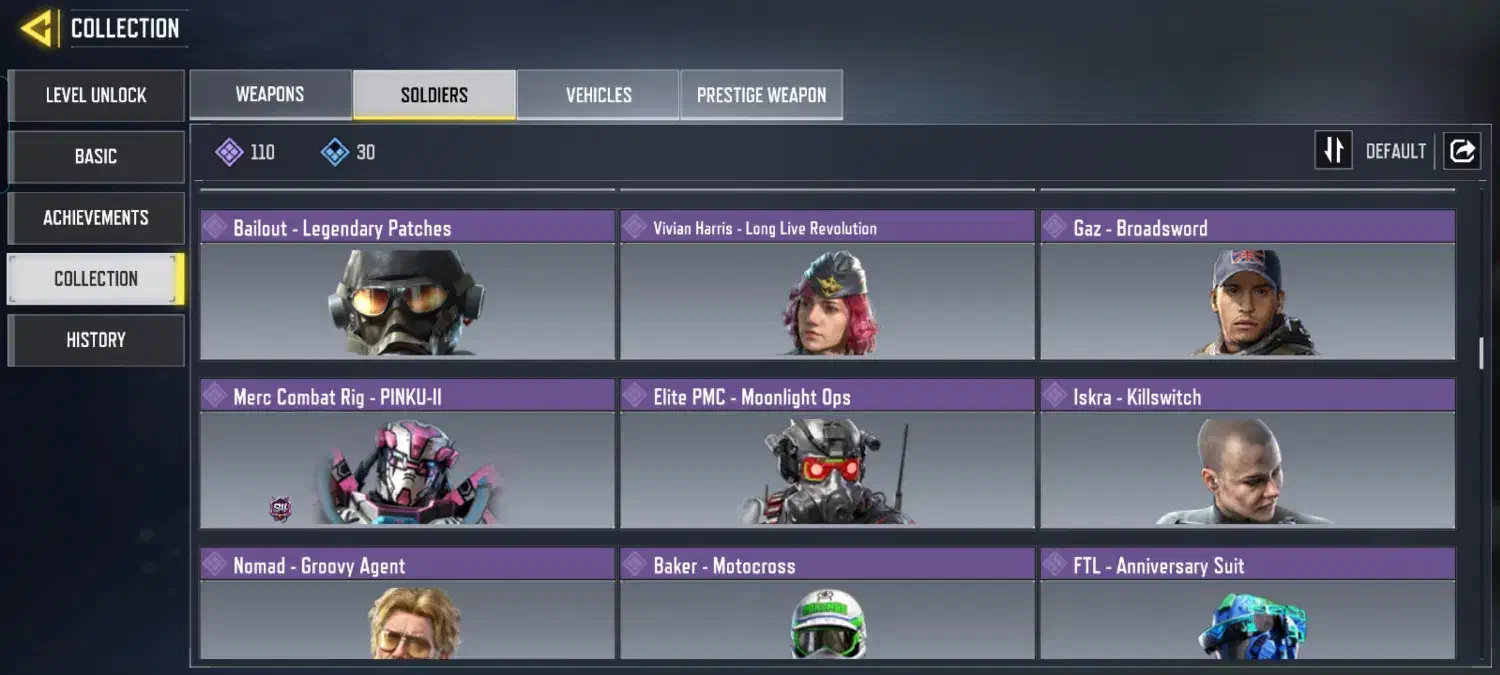The width and height of the screenshot is (1500, 675).
Task: Go to the Achievements section
Action: pos(96,218)
